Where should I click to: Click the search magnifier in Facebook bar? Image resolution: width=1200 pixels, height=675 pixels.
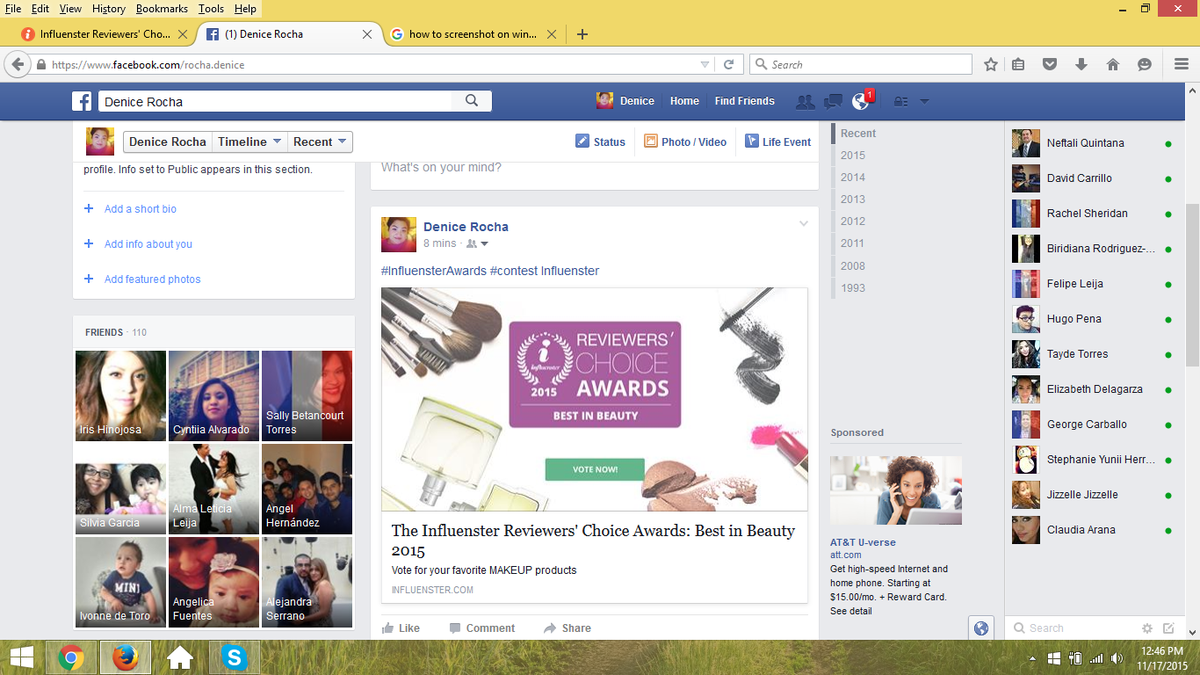[x=471, y=101]
